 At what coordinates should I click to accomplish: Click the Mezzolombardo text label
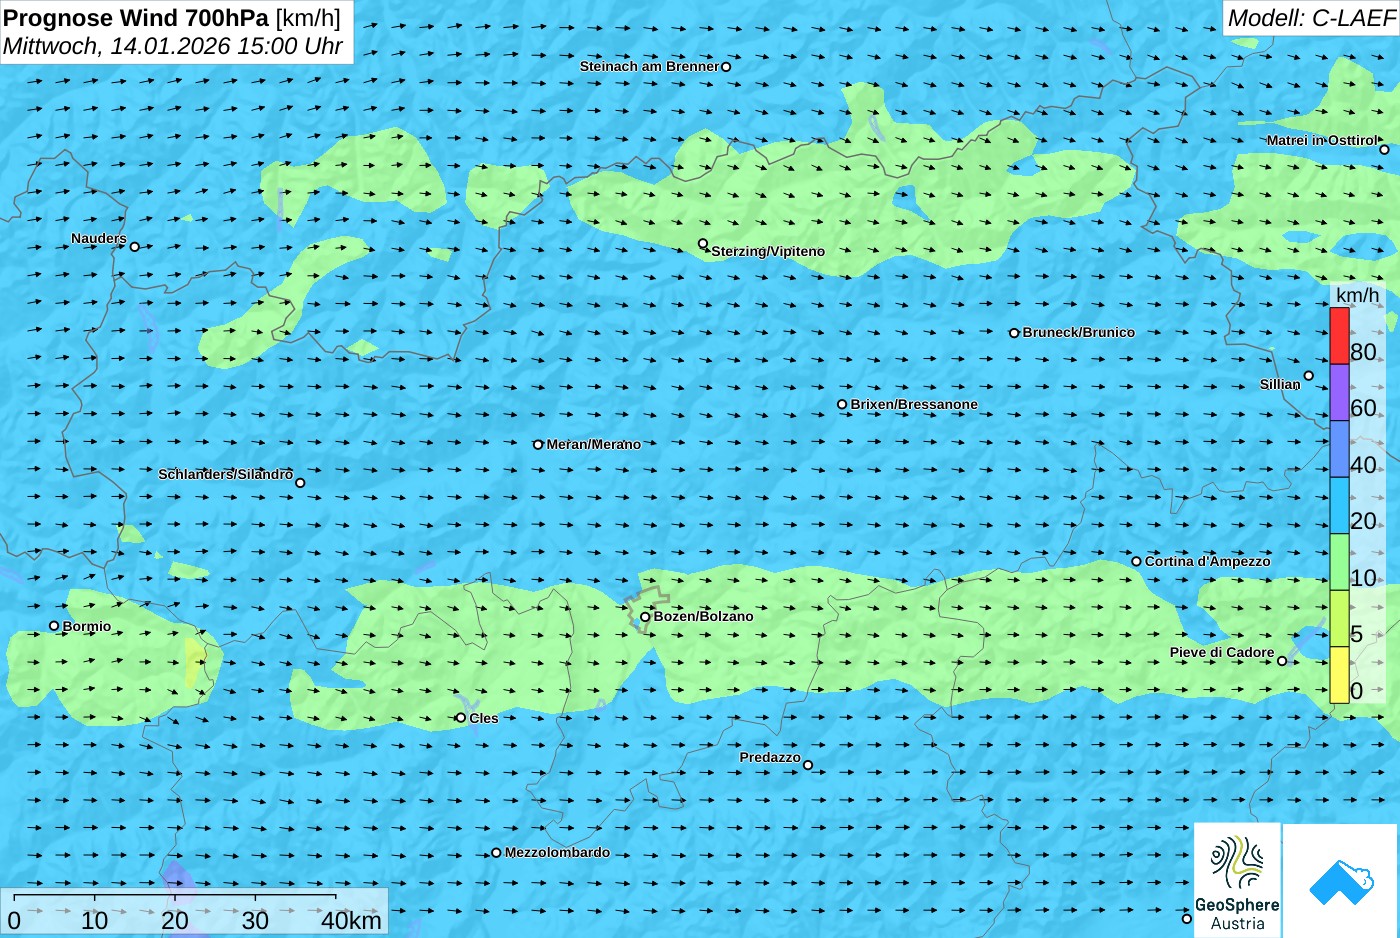tap(557, 853)
